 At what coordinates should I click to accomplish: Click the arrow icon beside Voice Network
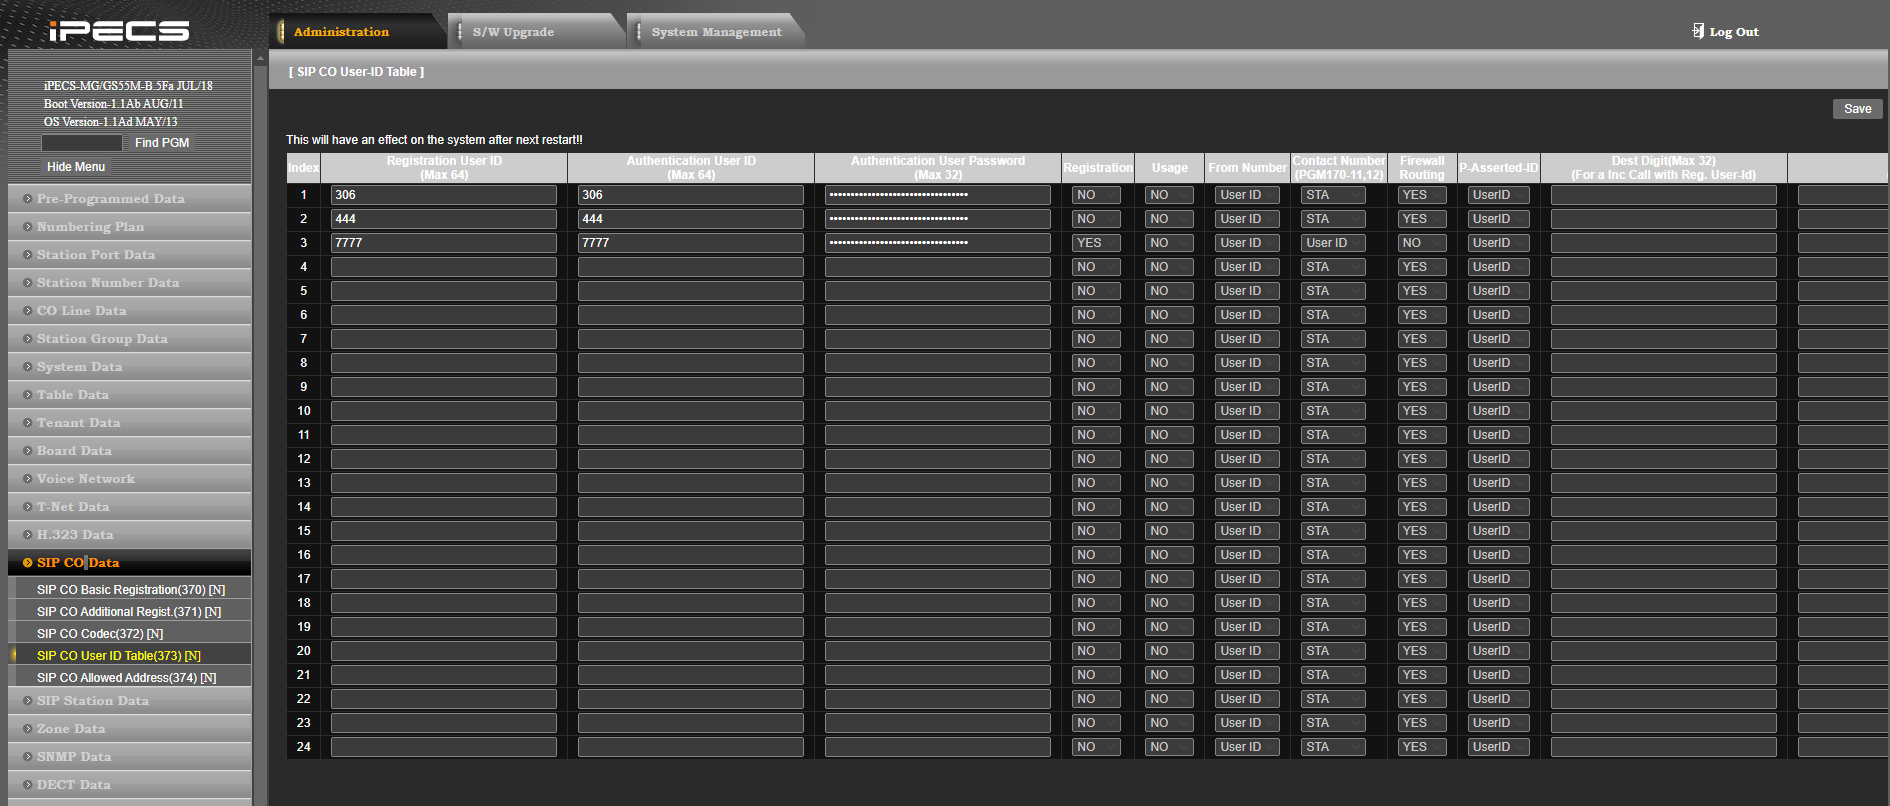[28, 479]
